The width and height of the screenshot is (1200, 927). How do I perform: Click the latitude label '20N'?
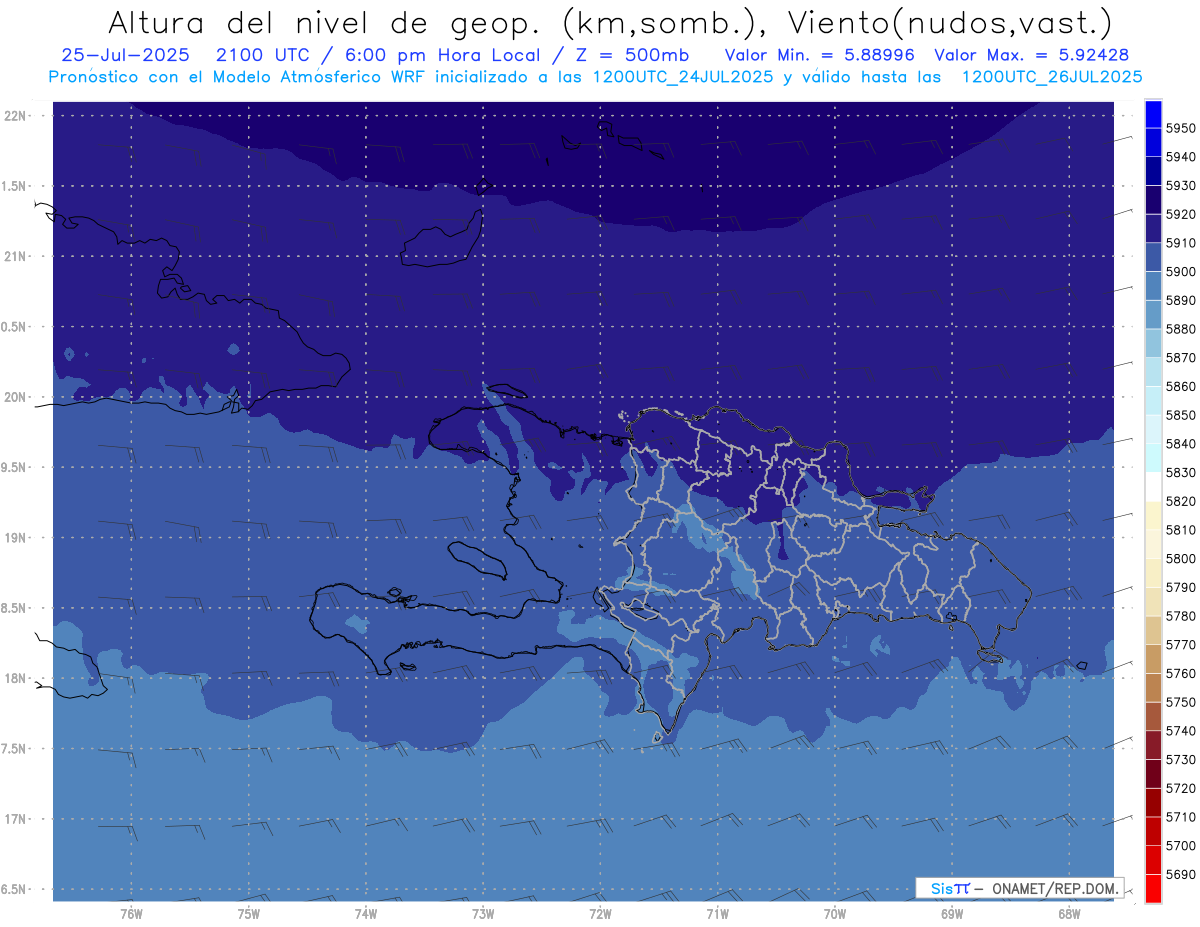16,397
